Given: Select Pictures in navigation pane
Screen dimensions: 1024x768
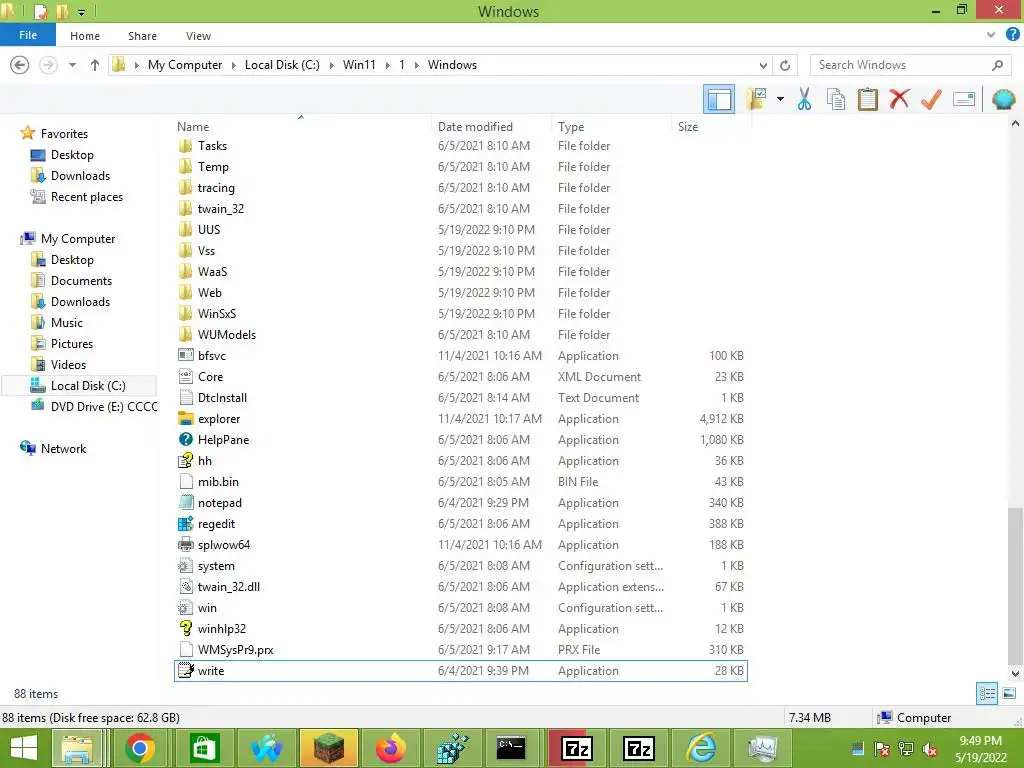Looking at the screenshot, I should coord(72,344).
